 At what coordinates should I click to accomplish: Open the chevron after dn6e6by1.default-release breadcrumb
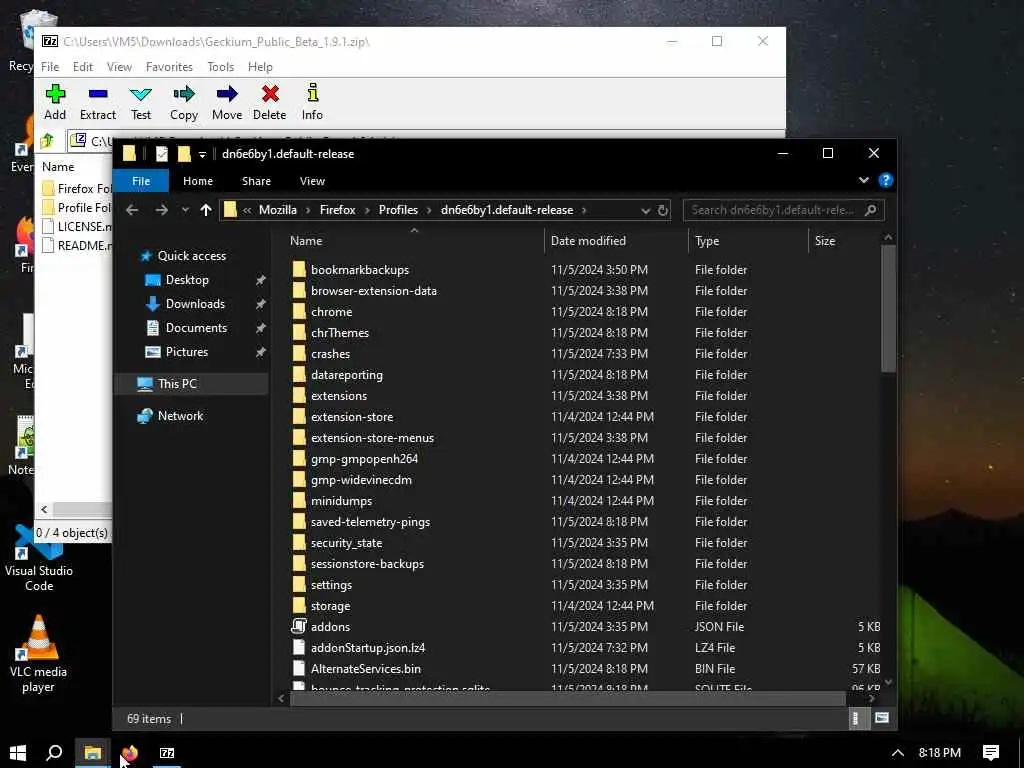pos(584,210)
